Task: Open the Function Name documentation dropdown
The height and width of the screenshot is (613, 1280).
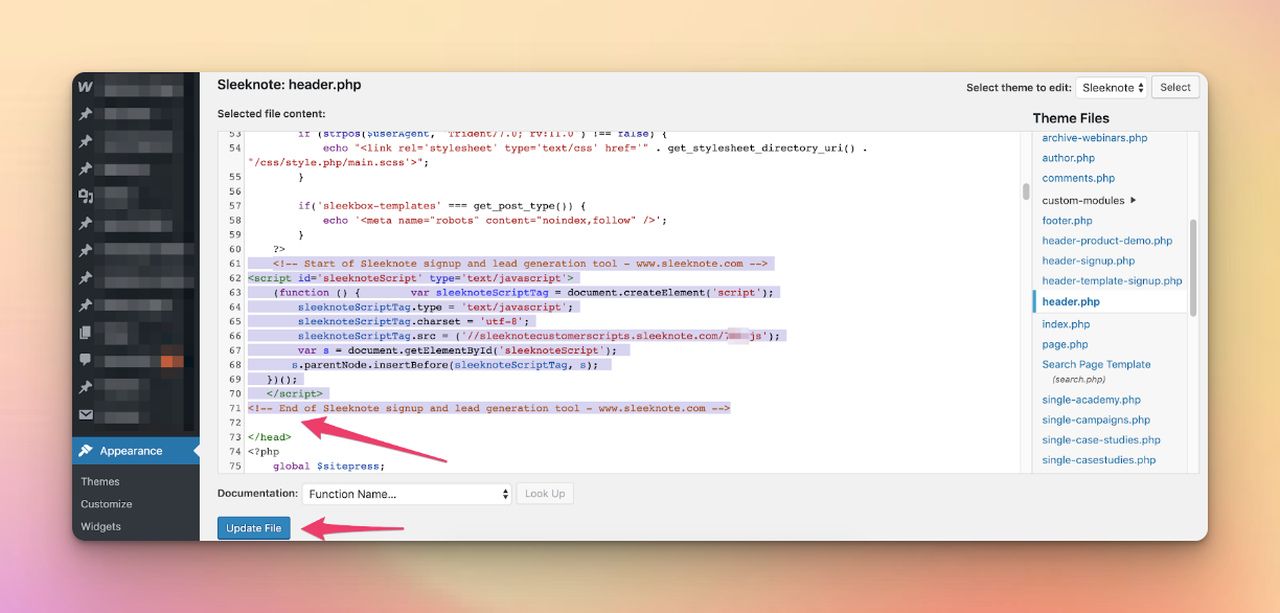Action: click(407, 493)
